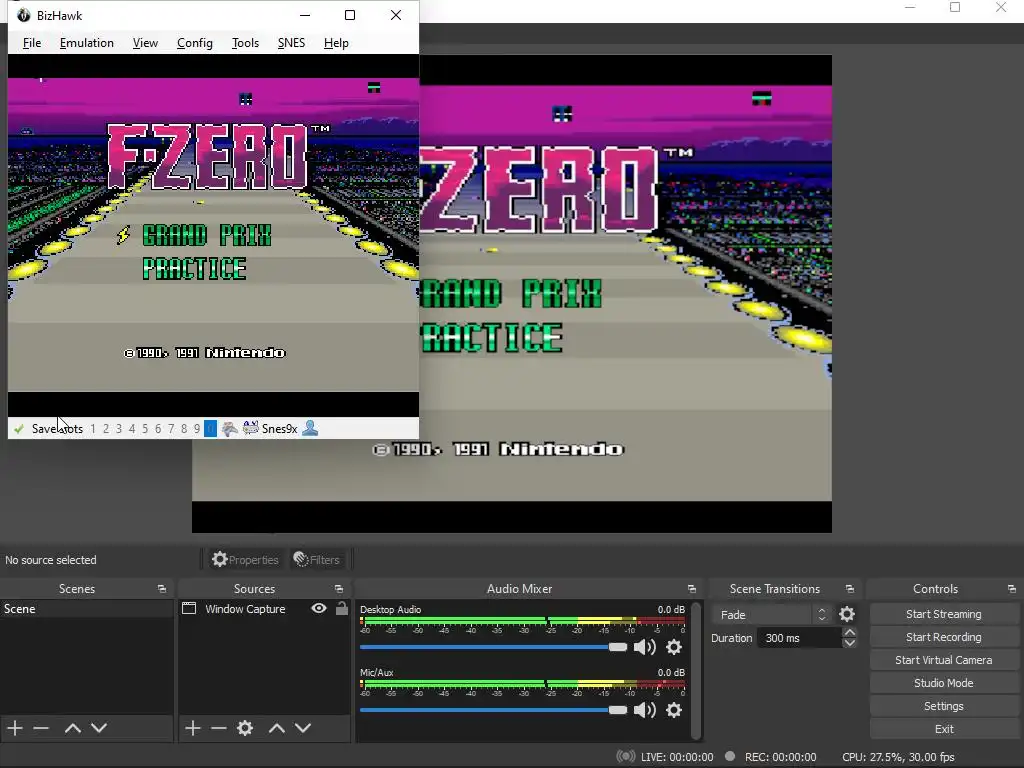The height and width of the screenshot is (768, 1024).
Task: Open source Filters button
Action: point(317,560)
